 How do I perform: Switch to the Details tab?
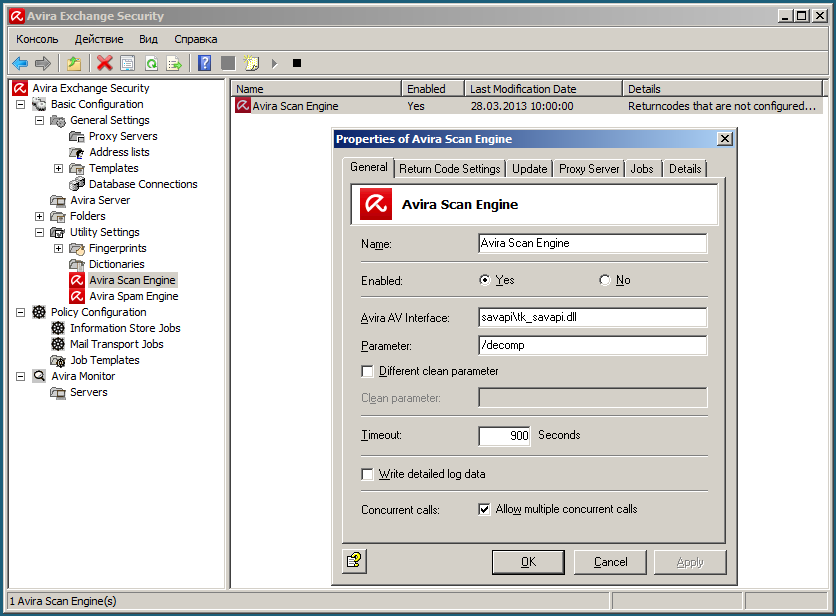685,169
